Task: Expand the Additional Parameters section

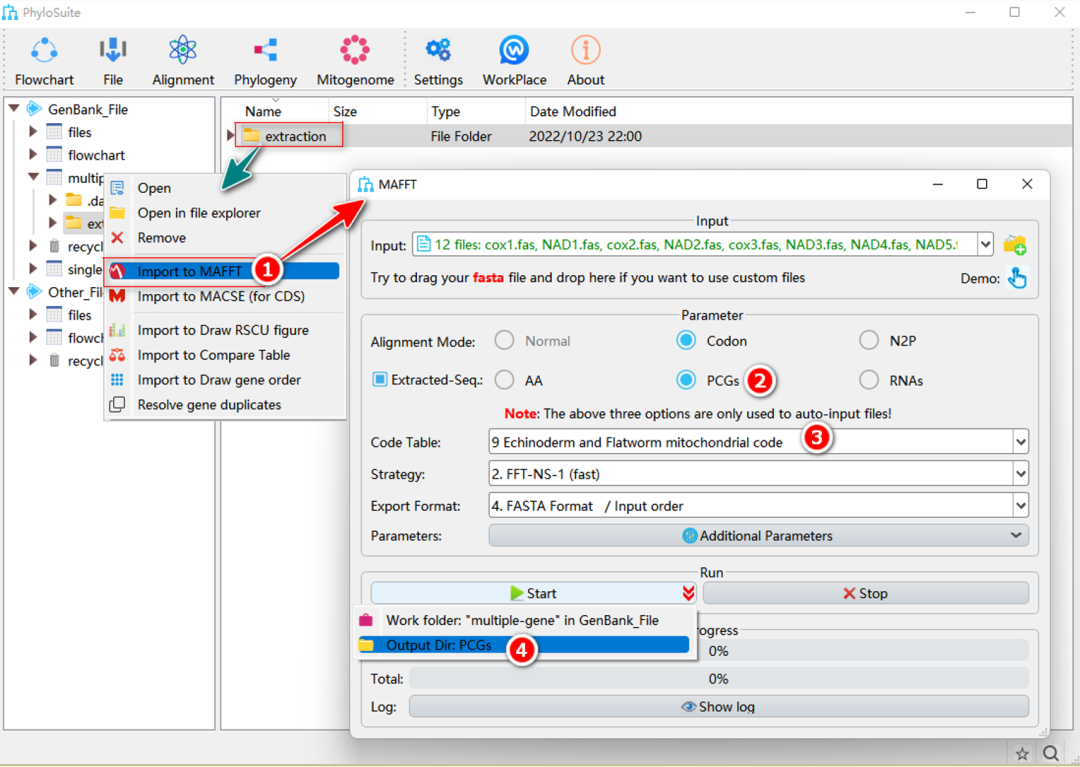Action: pyautogui.click(x=758, y=536)
